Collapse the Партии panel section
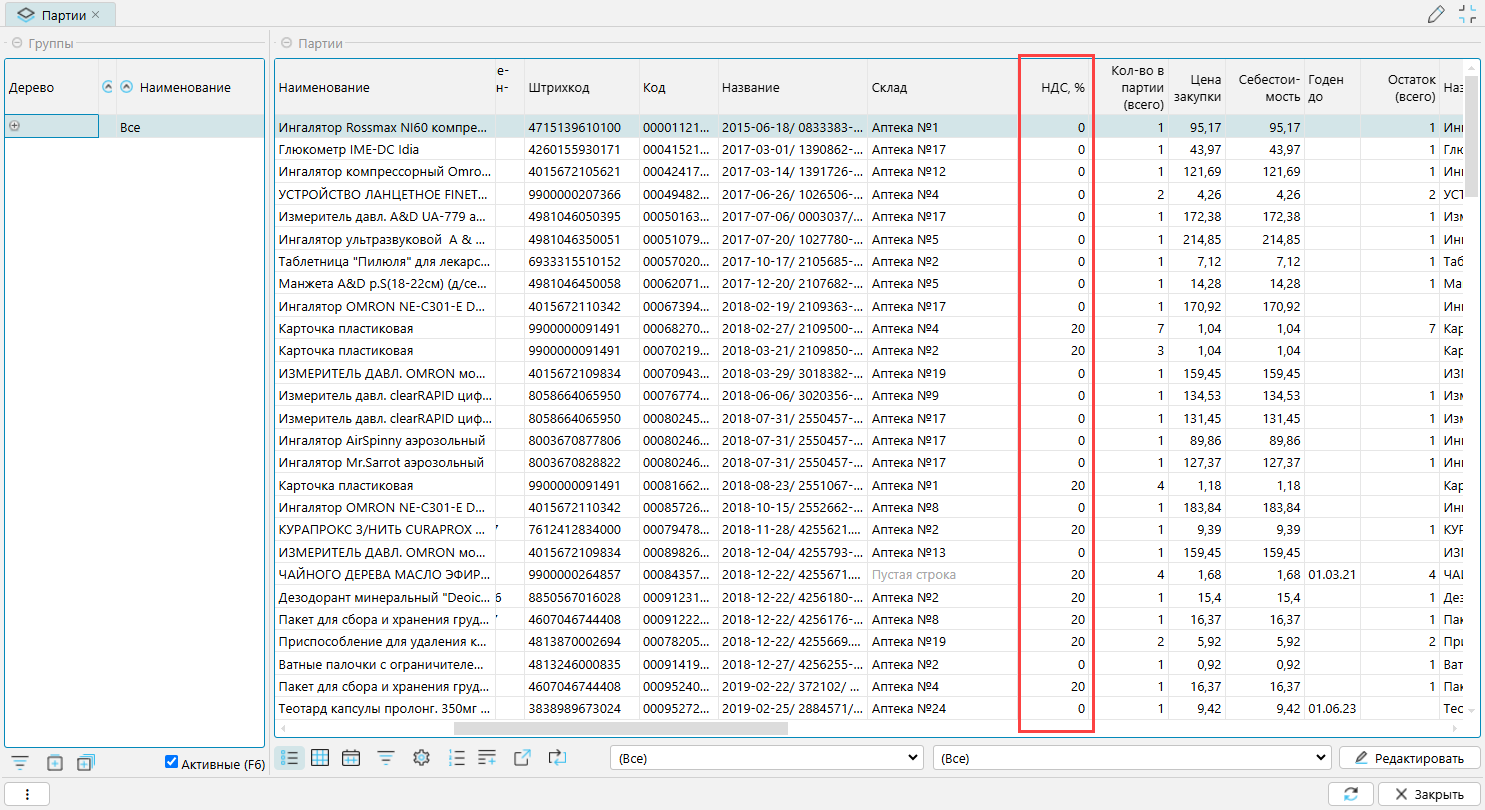Screen dimensions: 1485x810 [287, 43]
